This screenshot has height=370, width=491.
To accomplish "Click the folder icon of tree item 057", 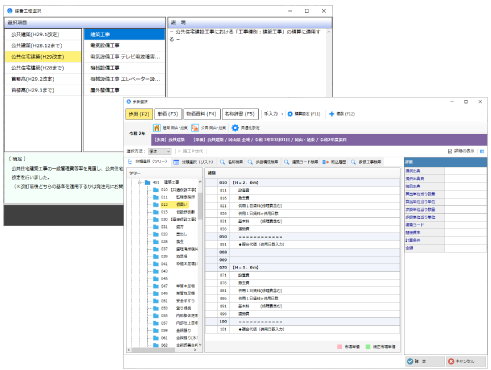I will coord(155,323).
